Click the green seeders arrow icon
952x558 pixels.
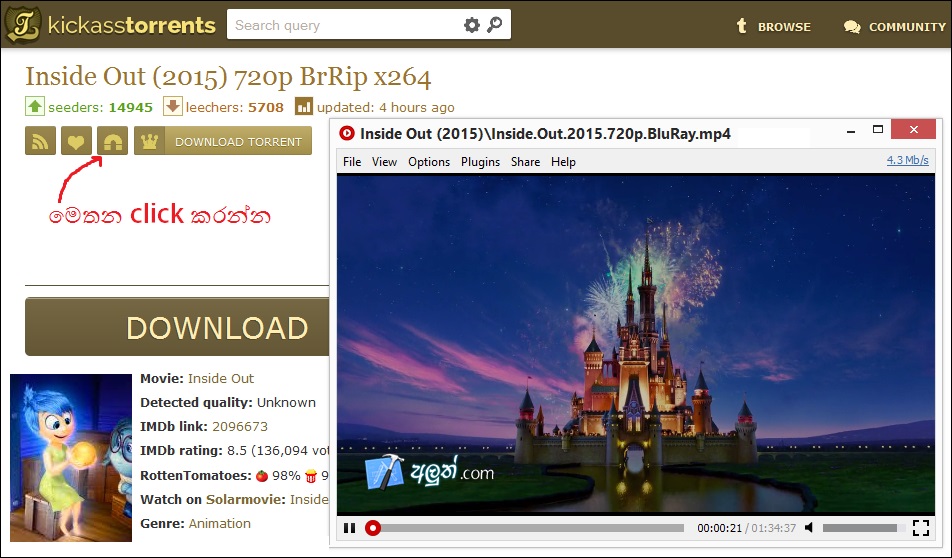pos(35,106)
